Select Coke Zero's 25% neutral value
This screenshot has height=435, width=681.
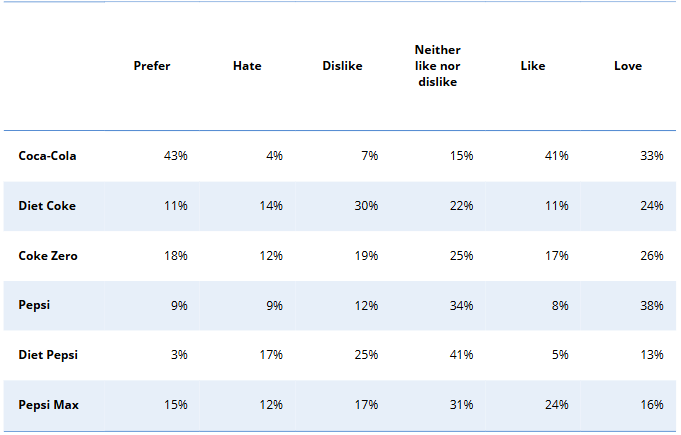pos(461,256)
